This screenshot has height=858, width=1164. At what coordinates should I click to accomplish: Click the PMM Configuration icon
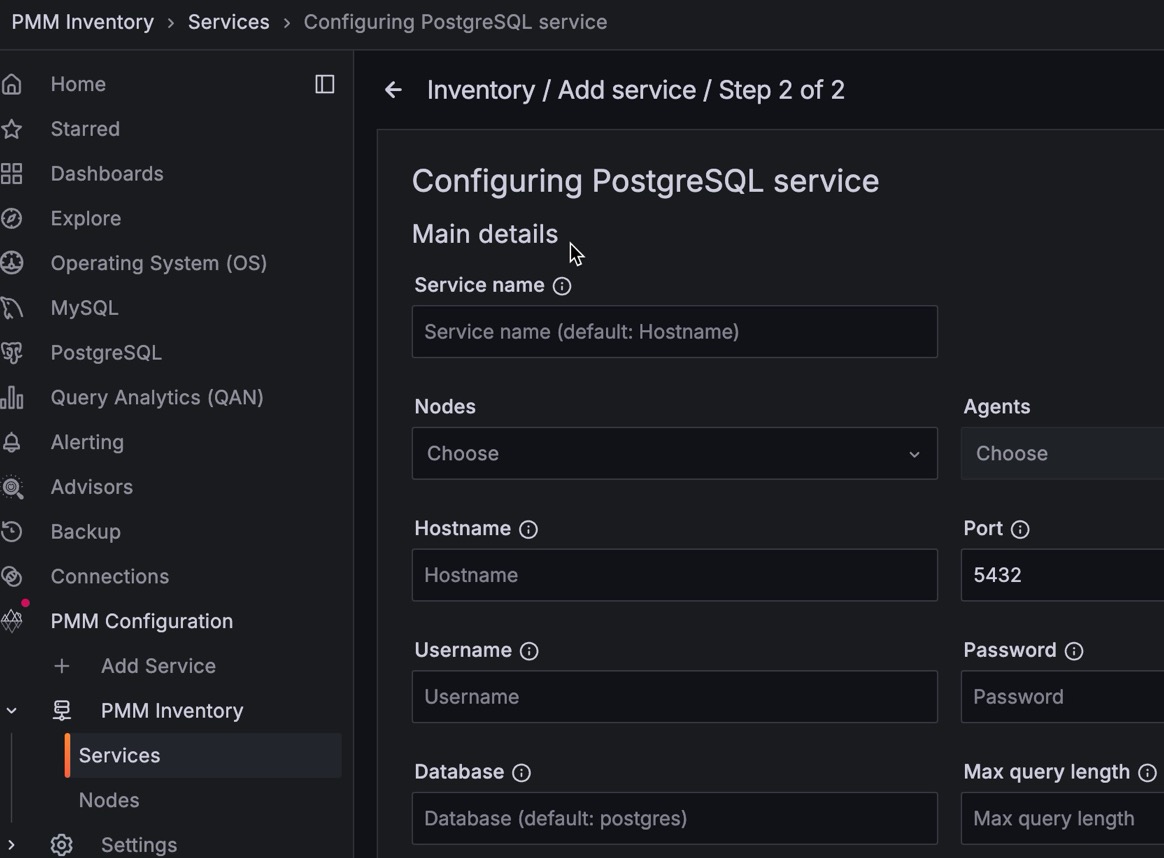tap(11, 621)
